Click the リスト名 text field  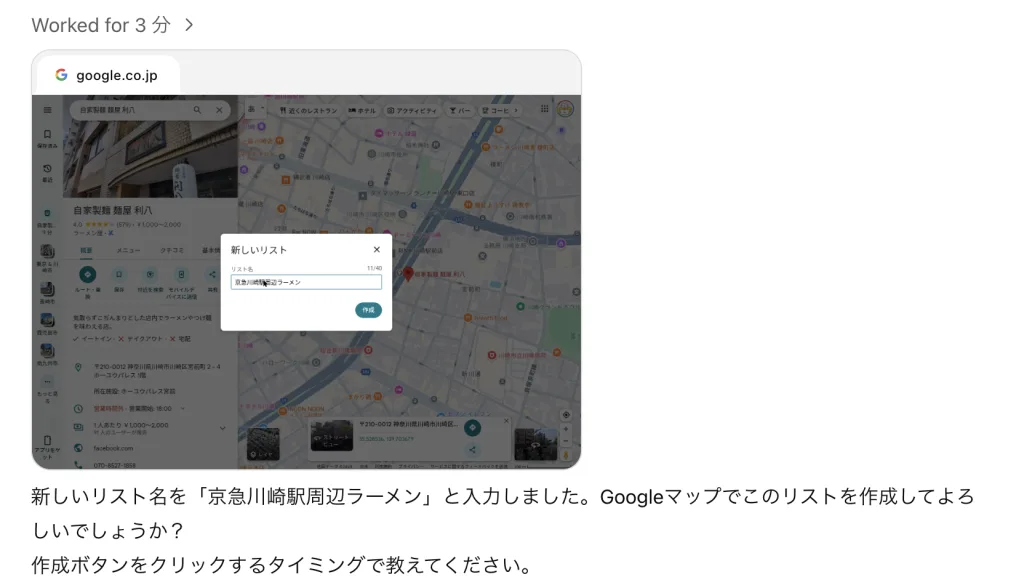click(306, 282)
